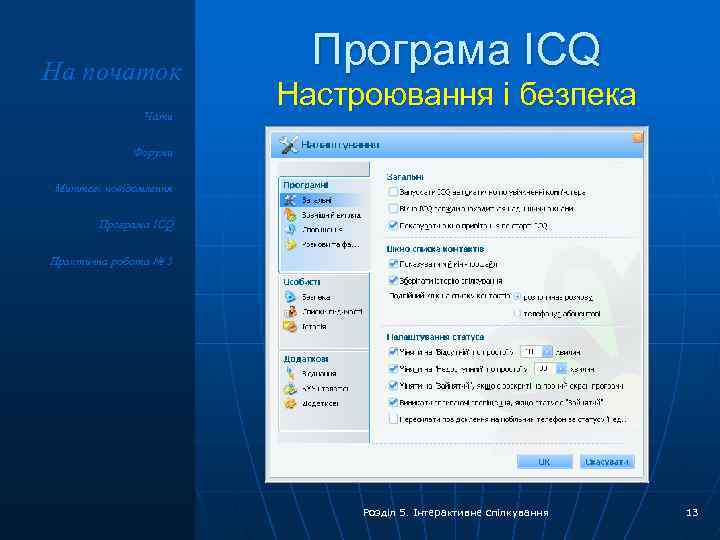The width and height of the screenshot is (720, 540).
Task: Click the Додатки icon under Додаткові
Action: click(290, 403)
